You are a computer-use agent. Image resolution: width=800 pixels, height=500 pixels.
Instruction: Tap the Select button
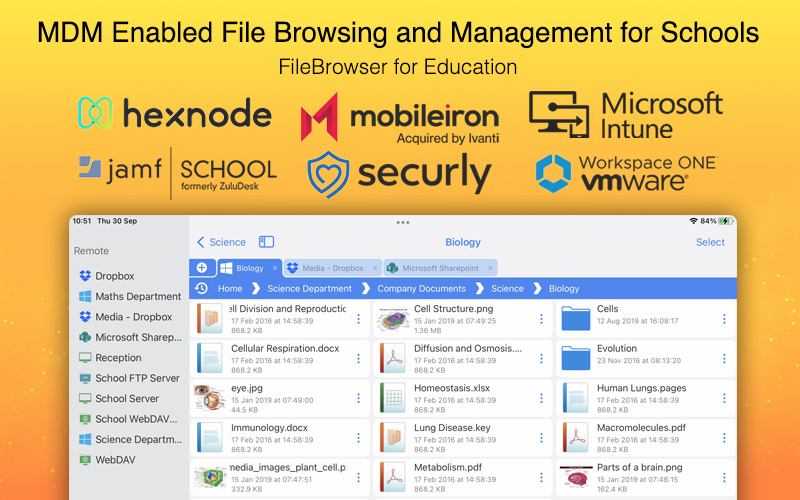710,242
